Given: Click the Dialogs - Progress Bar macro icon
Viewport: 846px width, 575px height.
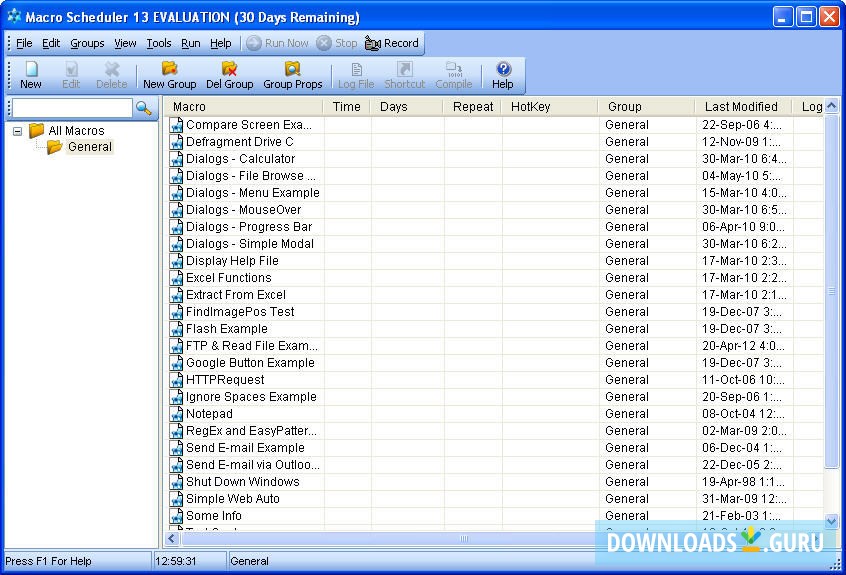Looking at the screenshot, I should coord(176,227).
